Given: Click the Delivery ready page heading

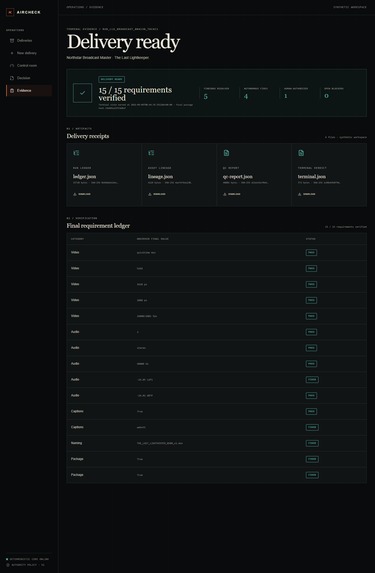Looking at the screenshot, I should (x=124, y=42).
